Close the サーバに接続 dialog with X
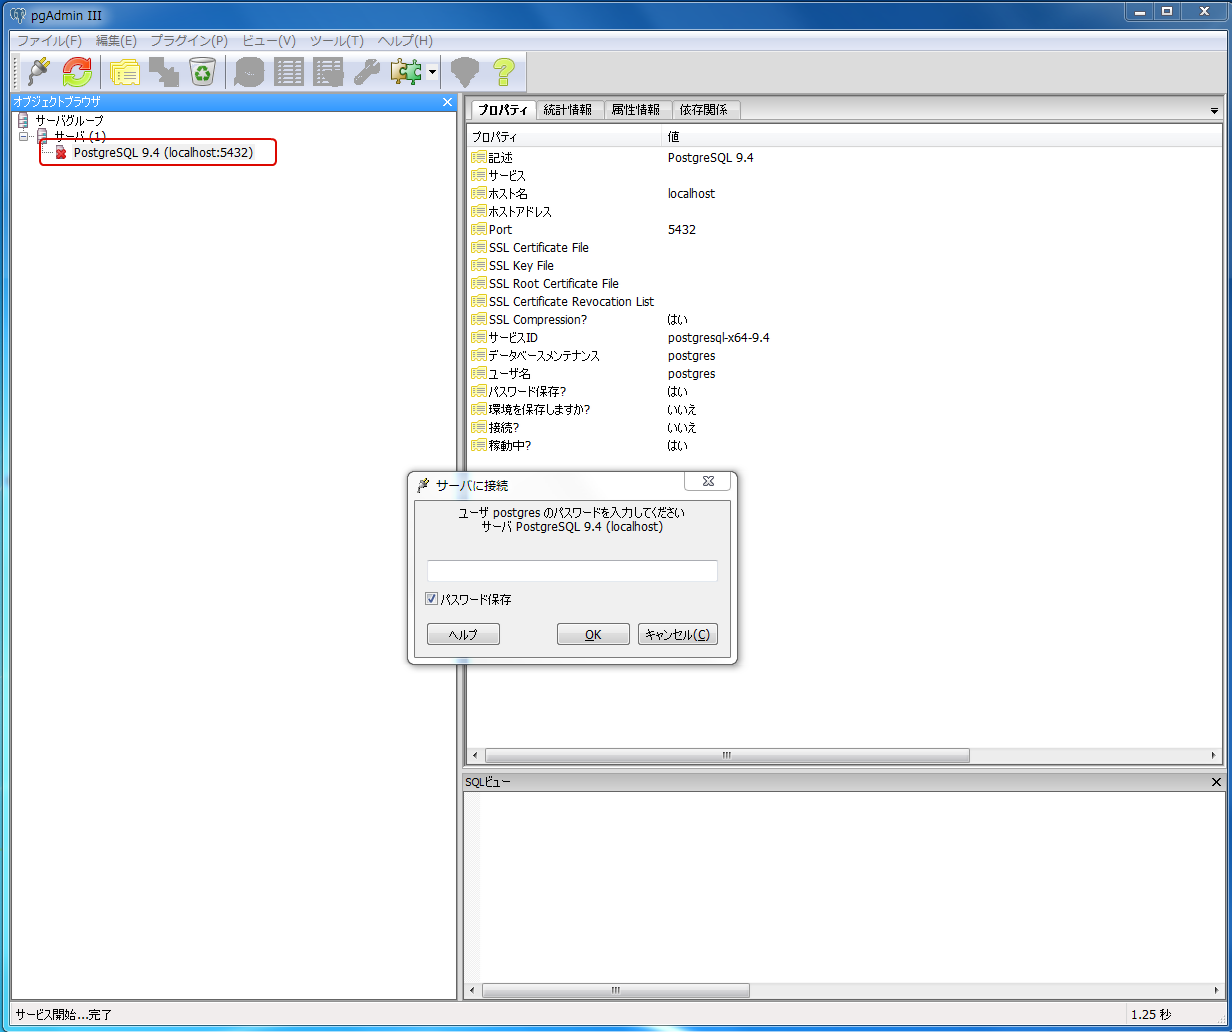This screenshot has height=1032, width=1232. pyautogui.click(x=707, y=481)
